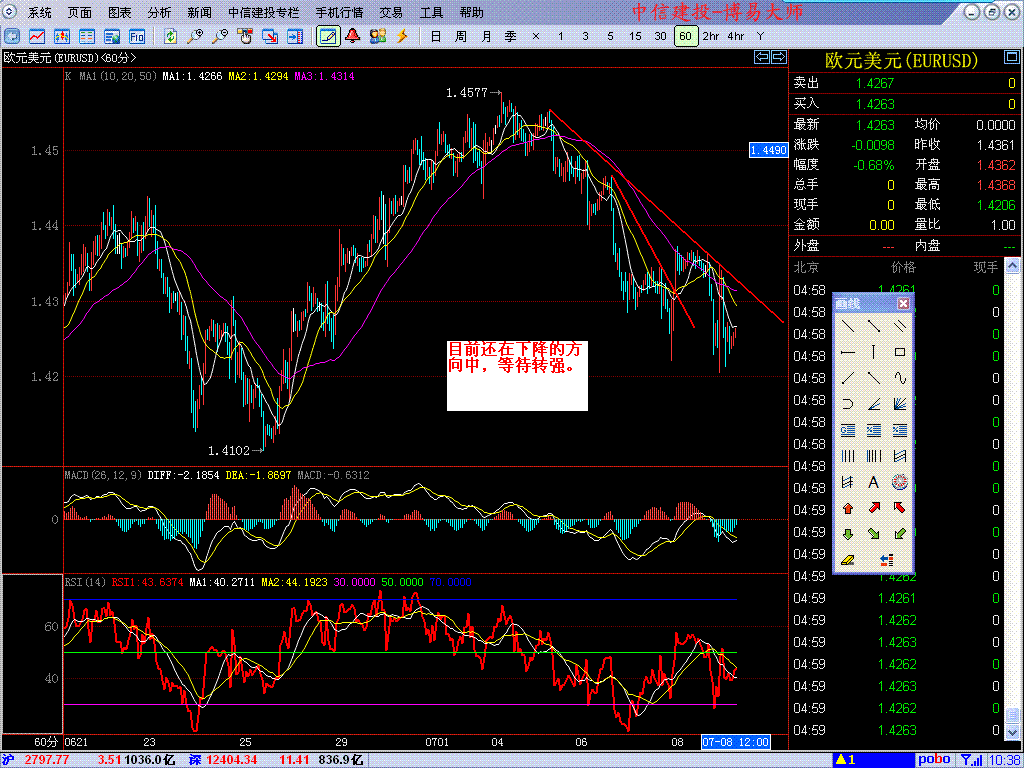Select the 4hr period
Image resolution: width=1024 pixels, height=768 pixels.
tap(736, 36)
